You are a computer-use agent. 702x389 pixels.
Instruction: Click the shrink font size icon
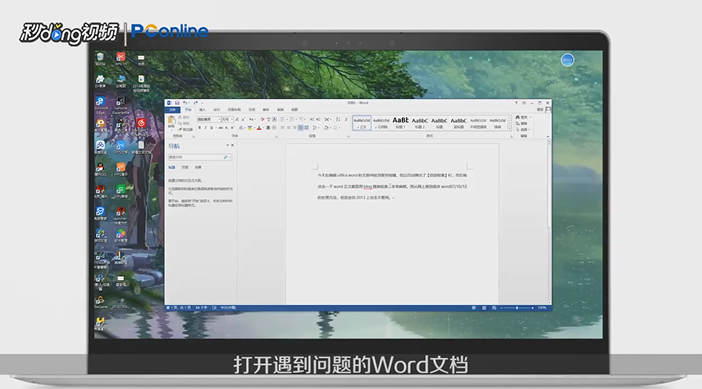pos(243,119)
